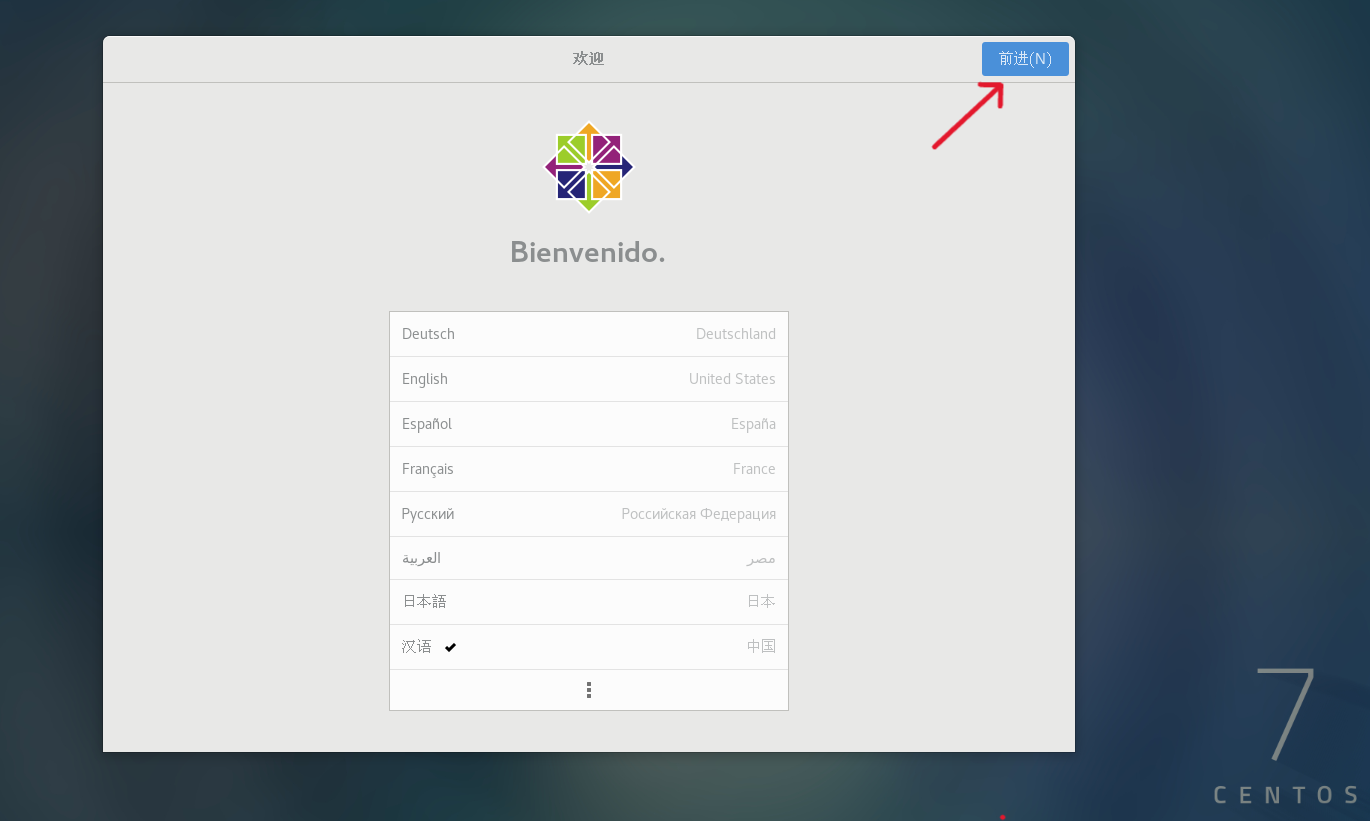
Task: Select Deutsch language row
Action: coord(589,334)
